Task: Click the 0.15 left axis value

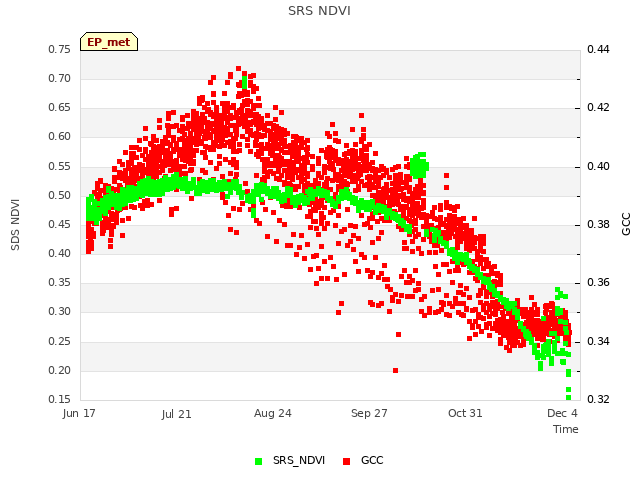Action: point(60,399)
